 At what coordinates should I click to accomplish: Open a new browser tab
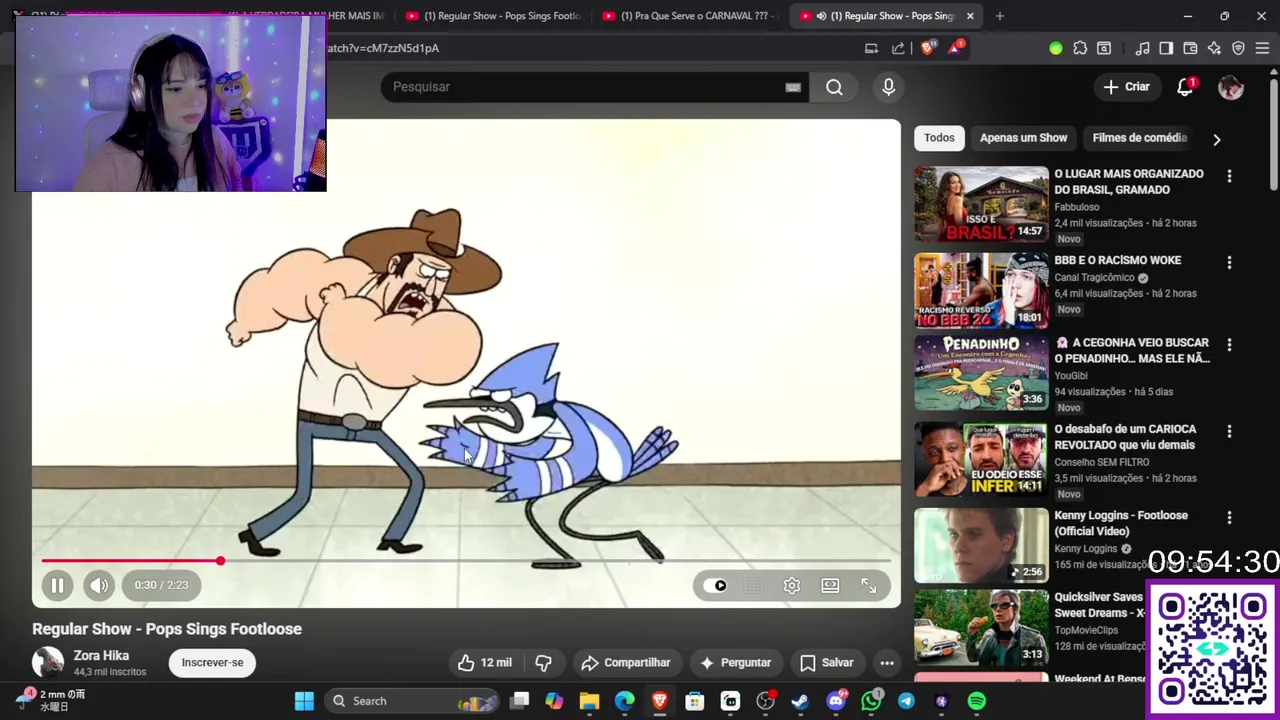999,16
